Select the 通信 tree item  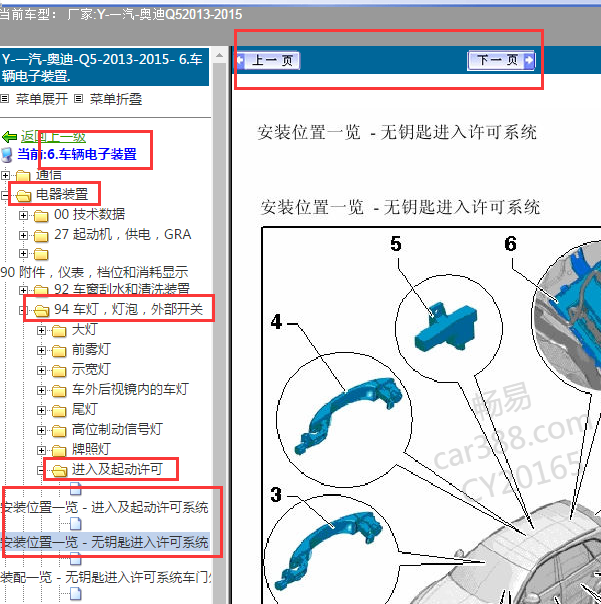(x=49, y=175)
